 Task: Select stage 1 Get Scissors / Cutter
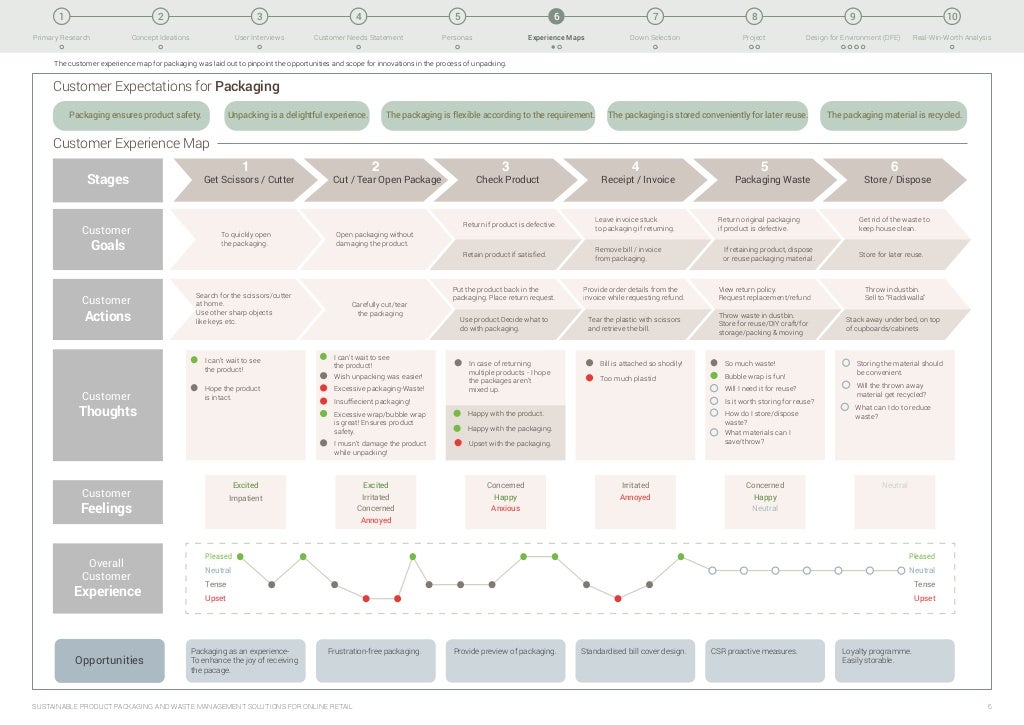coord(245,180)
